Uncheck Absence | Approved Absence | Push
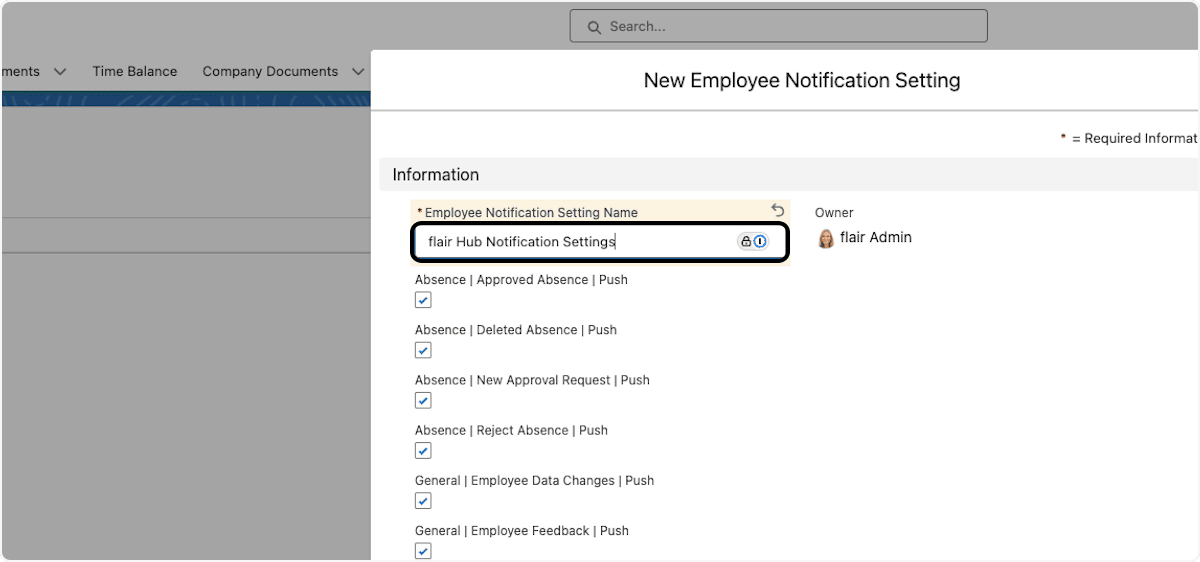 click(423, 300)
